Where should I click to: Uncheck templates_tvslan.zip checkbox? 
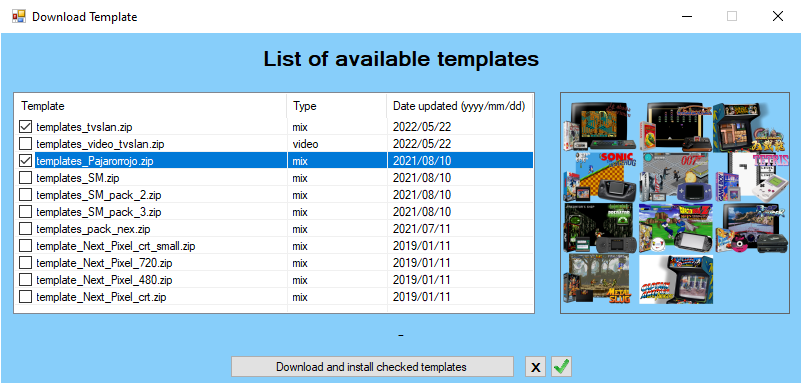pyautogui.click(x=25, y=126)
